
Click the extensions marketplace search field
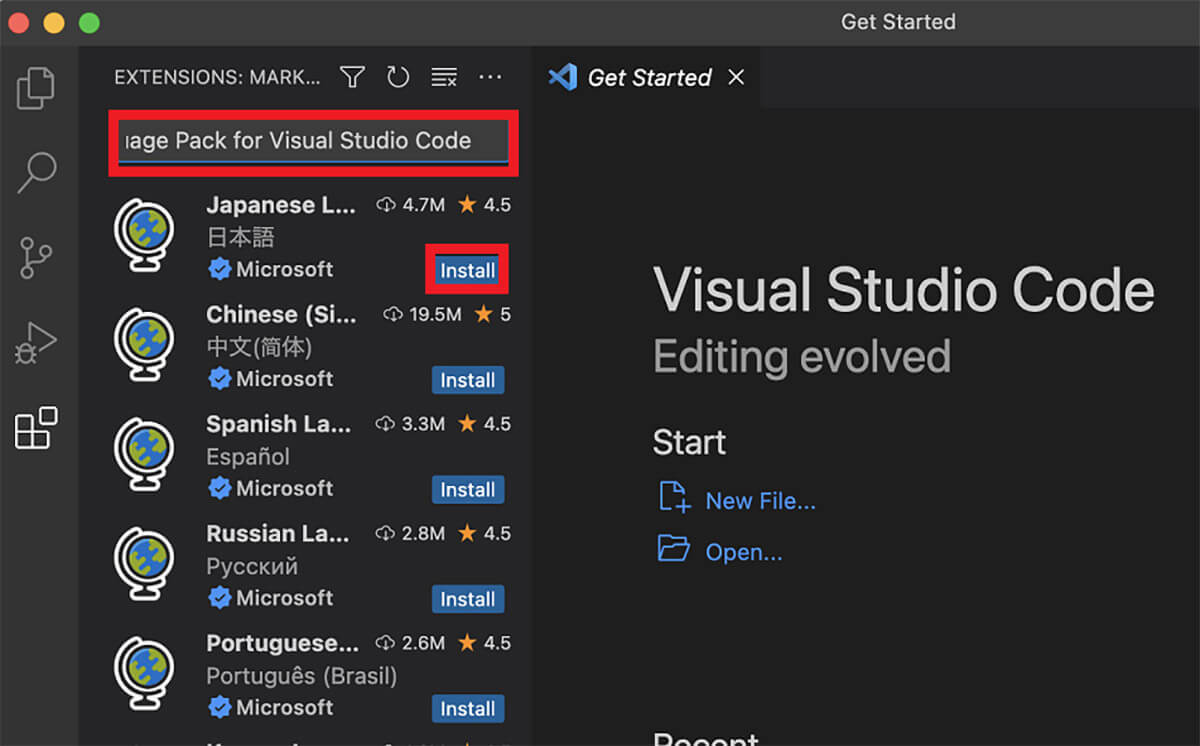pos(312,141)
